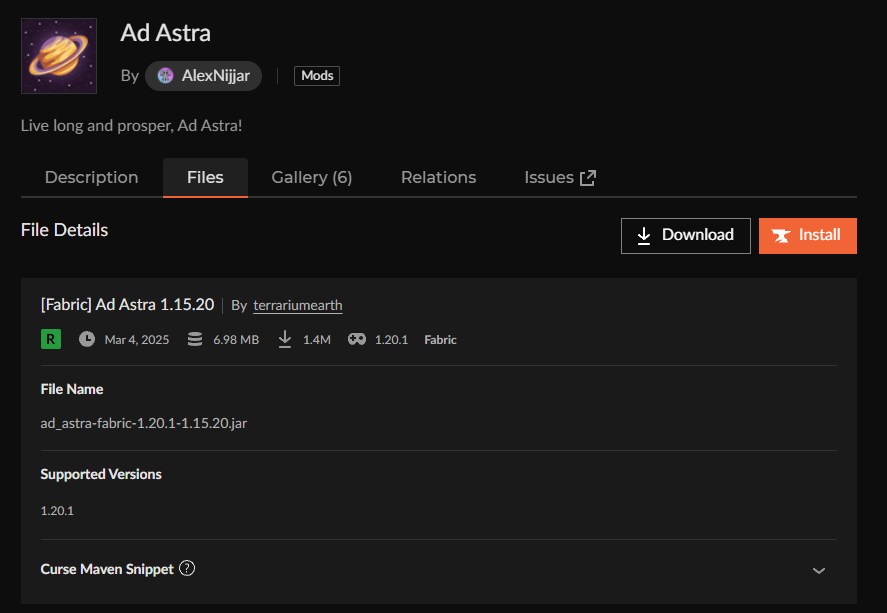Click the Ad Astra planet thumbnail
The image size is (887, 613).
pos(59,56)
